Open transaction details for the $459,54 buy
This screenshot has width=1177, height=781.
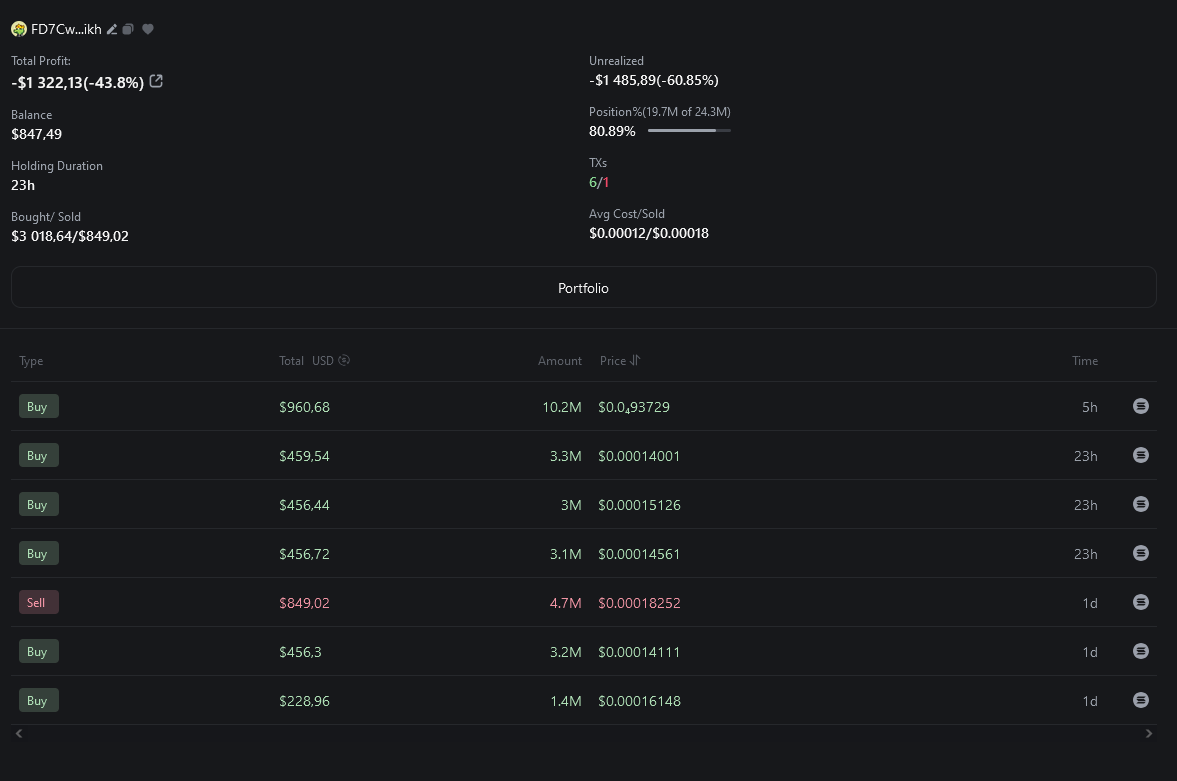[1140, 455]
